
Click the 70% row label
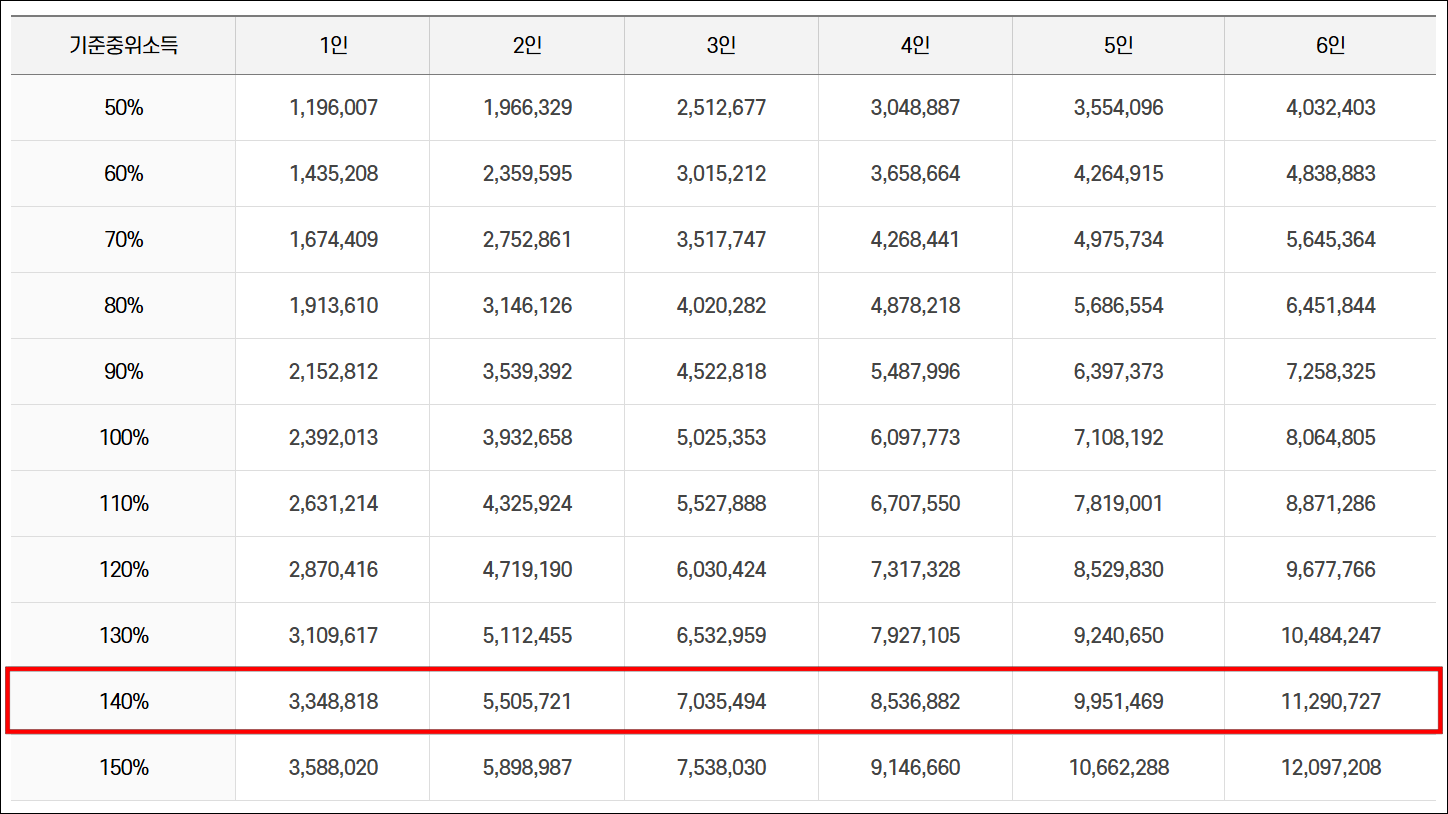124,240
